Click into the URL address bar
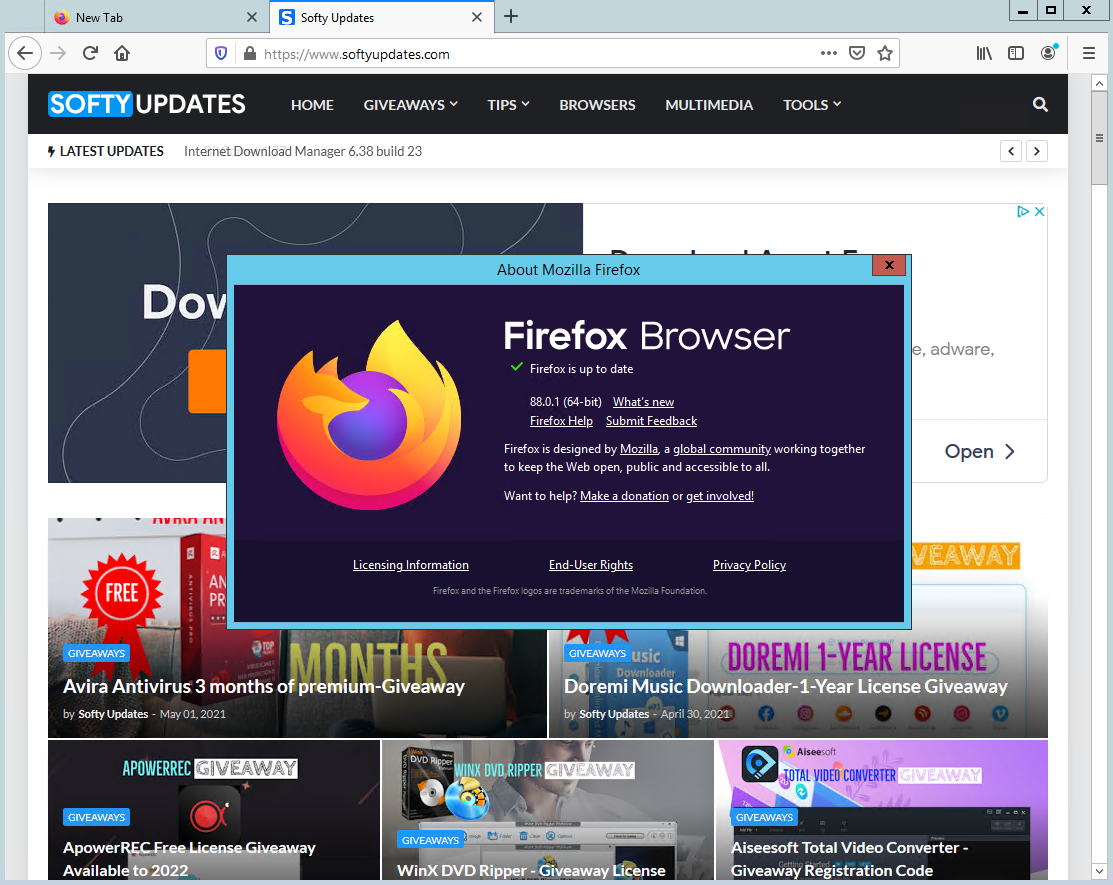Screen dimensions: 1113x885 (536, 54)
